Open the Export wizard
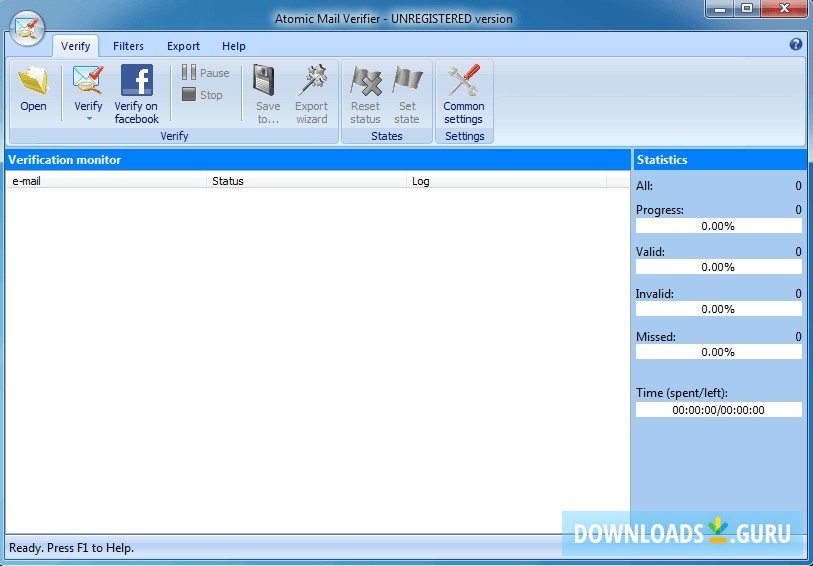 (311, 94)
